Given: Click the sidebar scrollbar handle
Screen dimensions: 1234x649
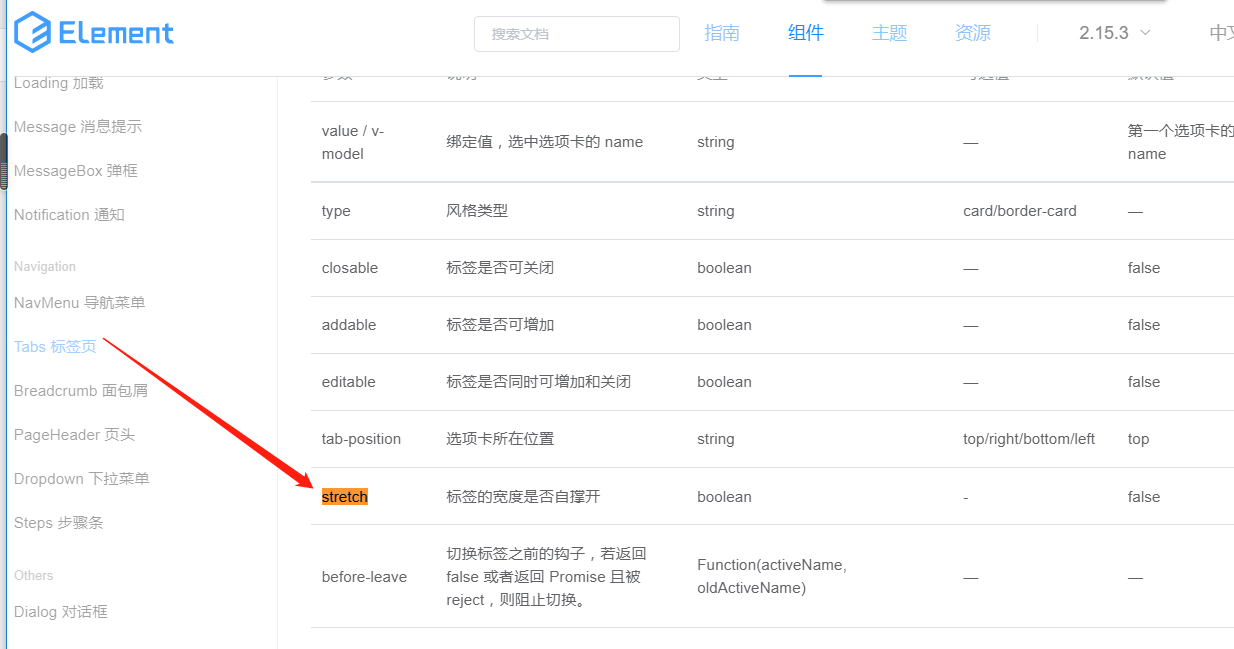Looking at the screenshot, I should (x=4, y=163).
